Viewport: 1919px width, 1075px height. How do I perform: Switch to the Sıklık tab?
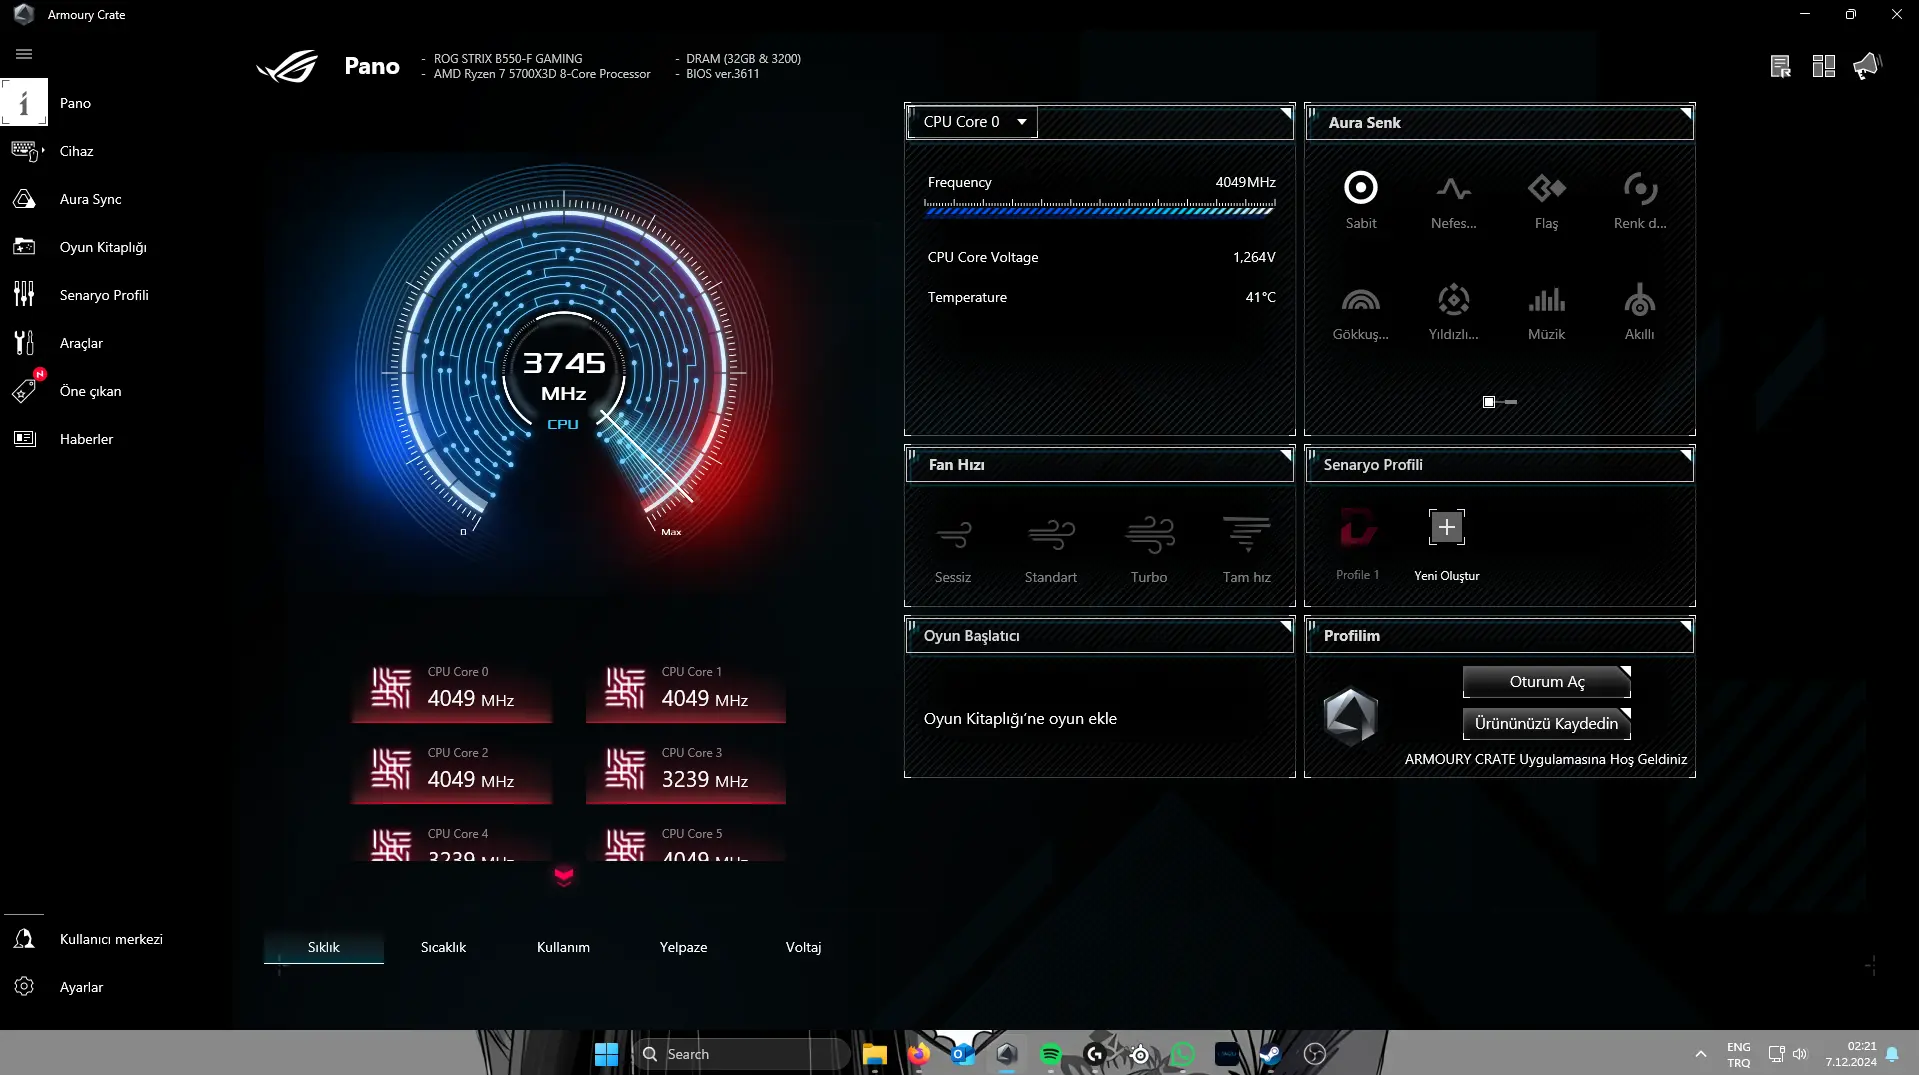[x=324, y=947]
